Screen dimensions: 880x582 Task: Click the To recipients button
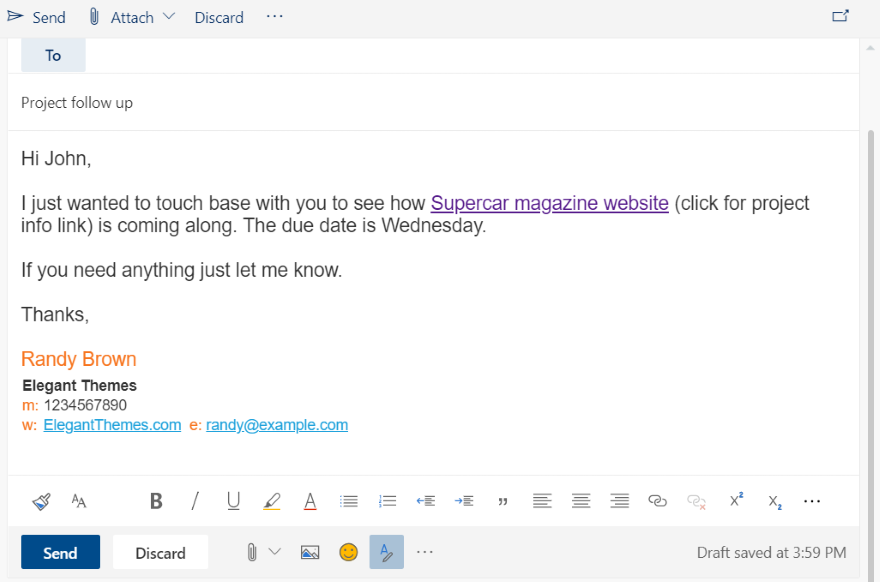point(53,56)
